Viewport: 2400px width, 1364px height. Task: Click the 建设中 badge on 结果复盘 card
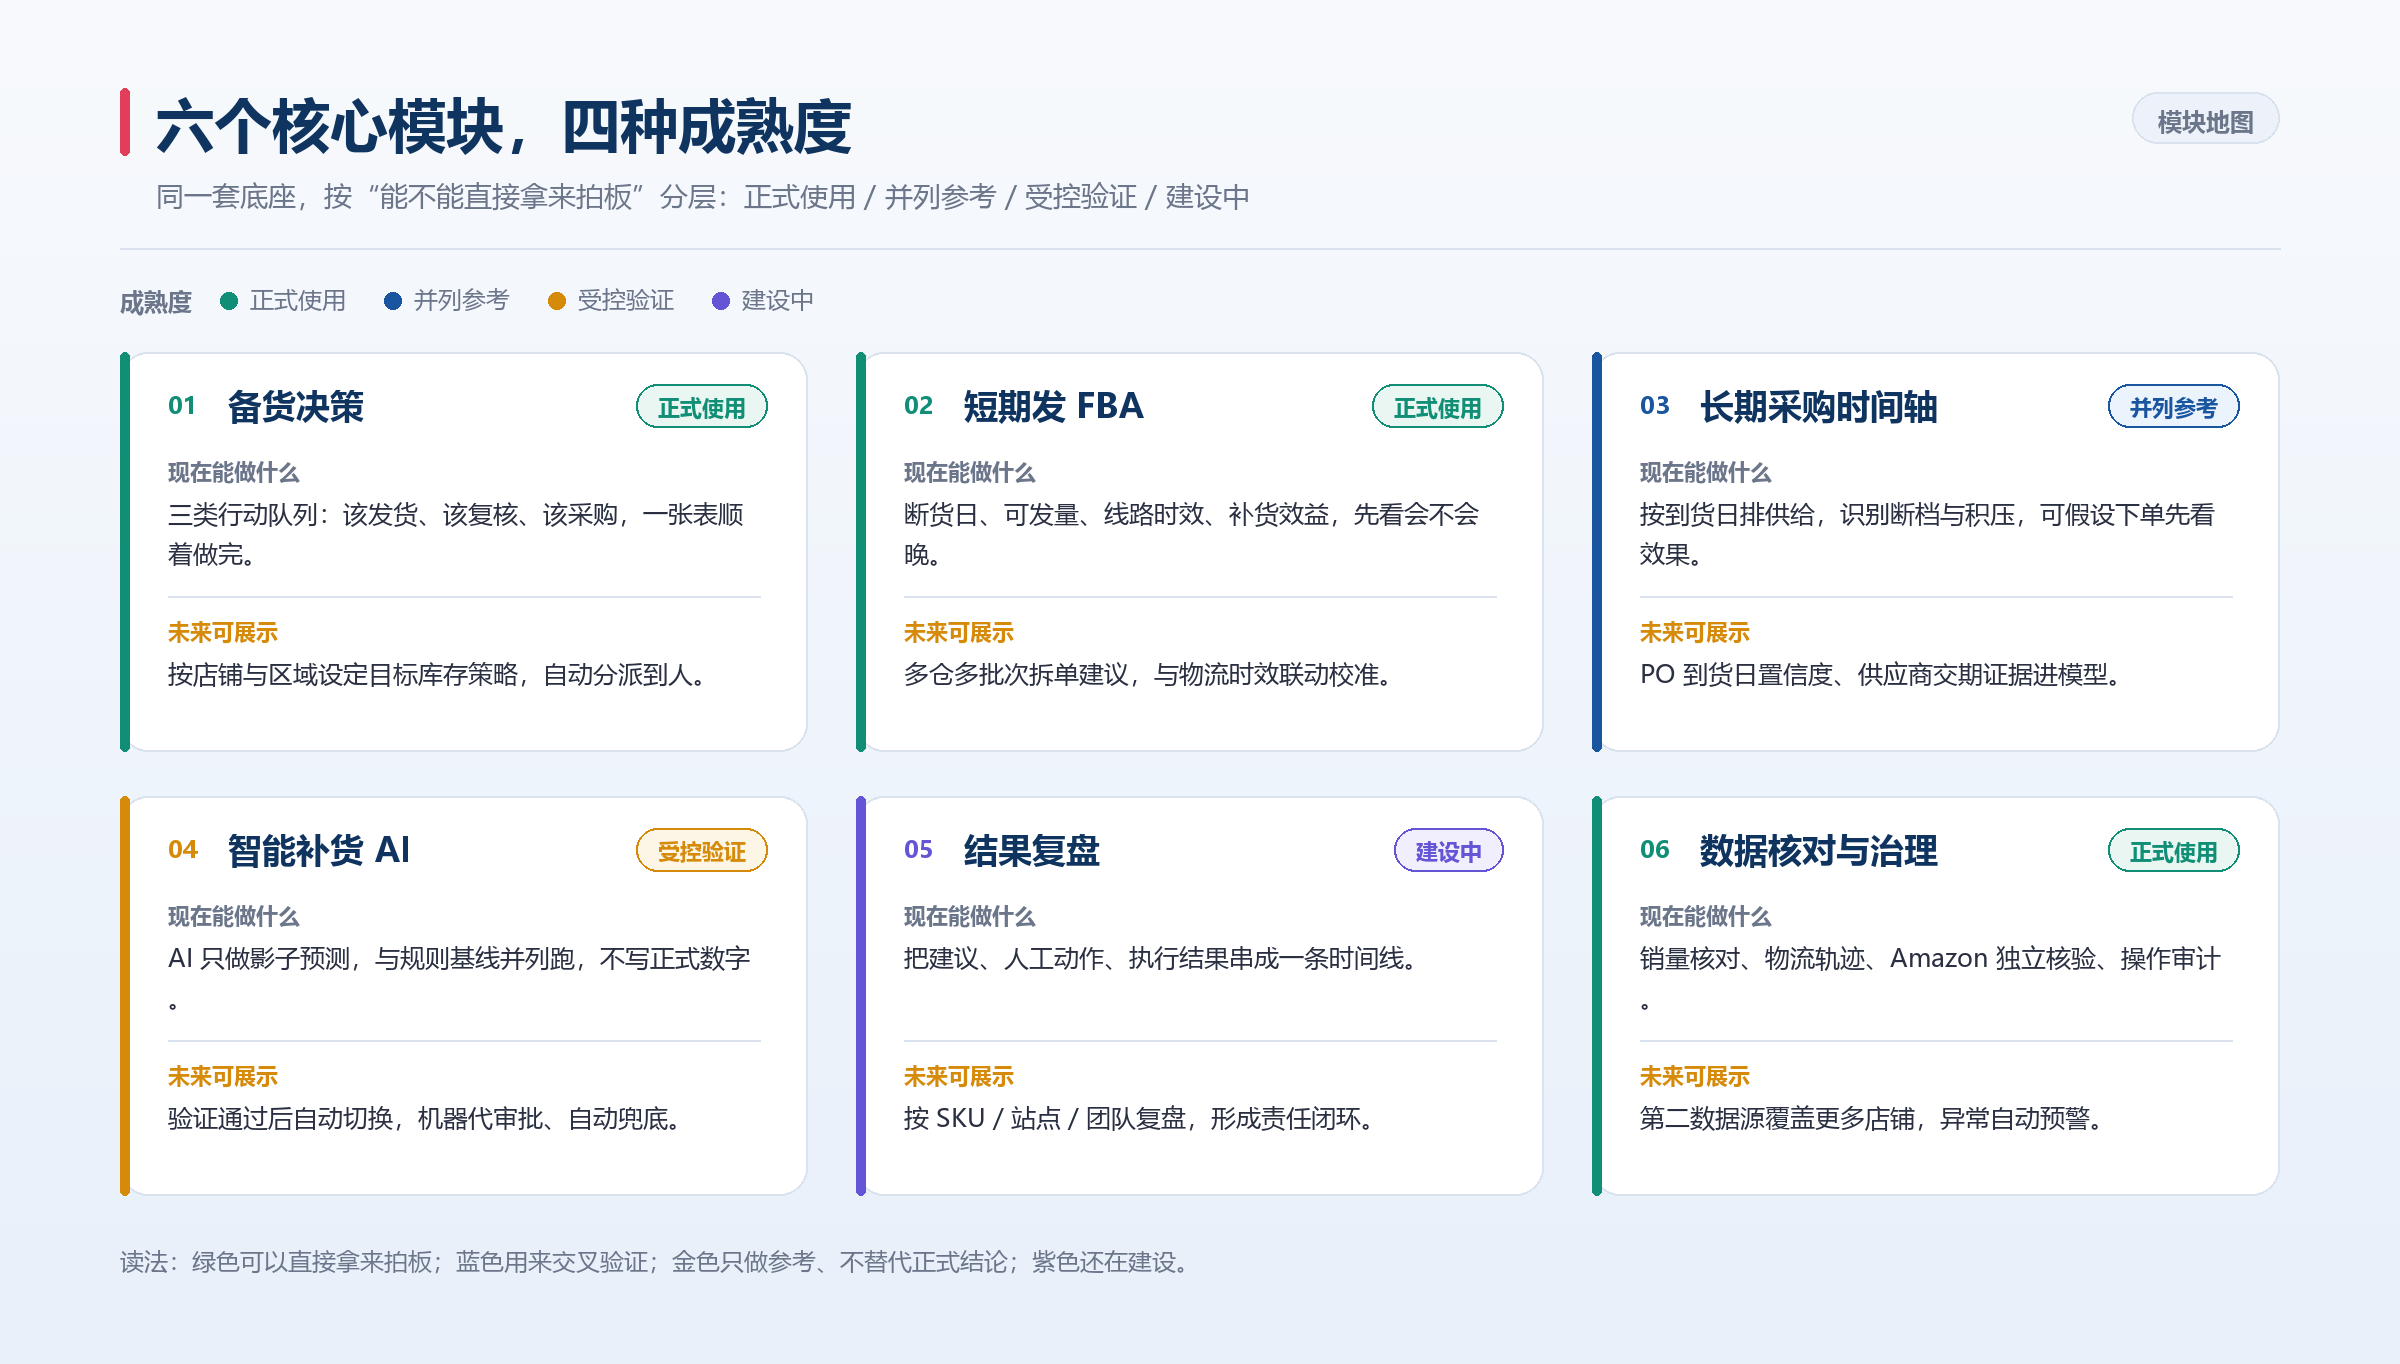pyautogui.click(x=1449, y=851)
